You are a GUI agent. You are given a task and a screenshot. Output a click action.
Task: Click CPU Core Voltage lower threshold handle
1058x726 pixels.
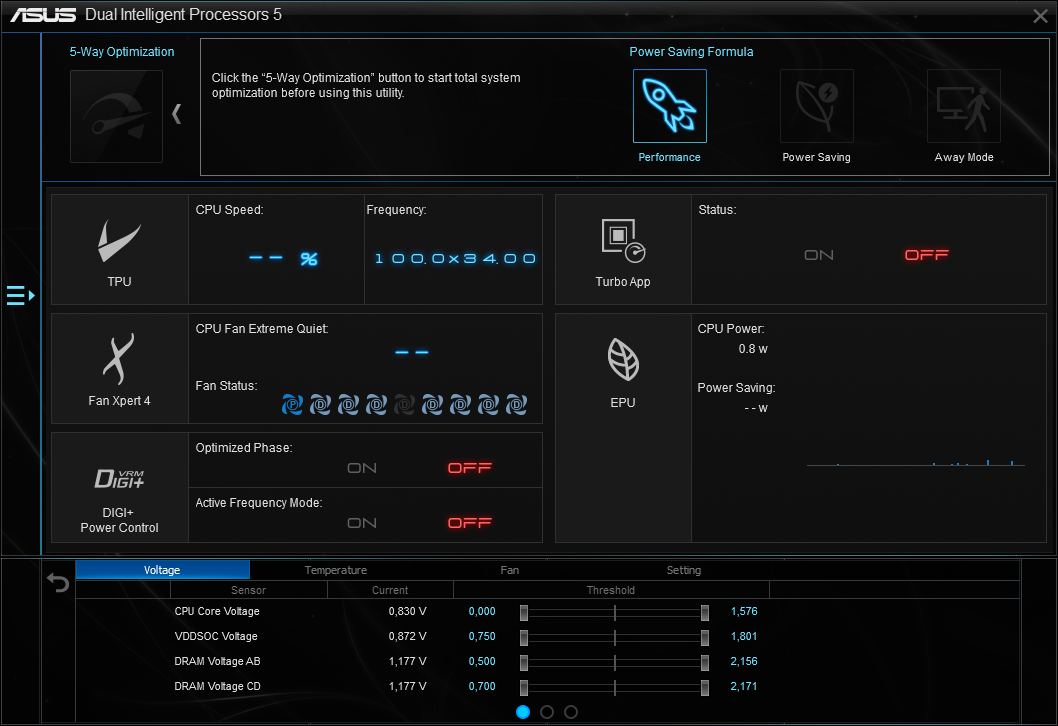(524, 613)
